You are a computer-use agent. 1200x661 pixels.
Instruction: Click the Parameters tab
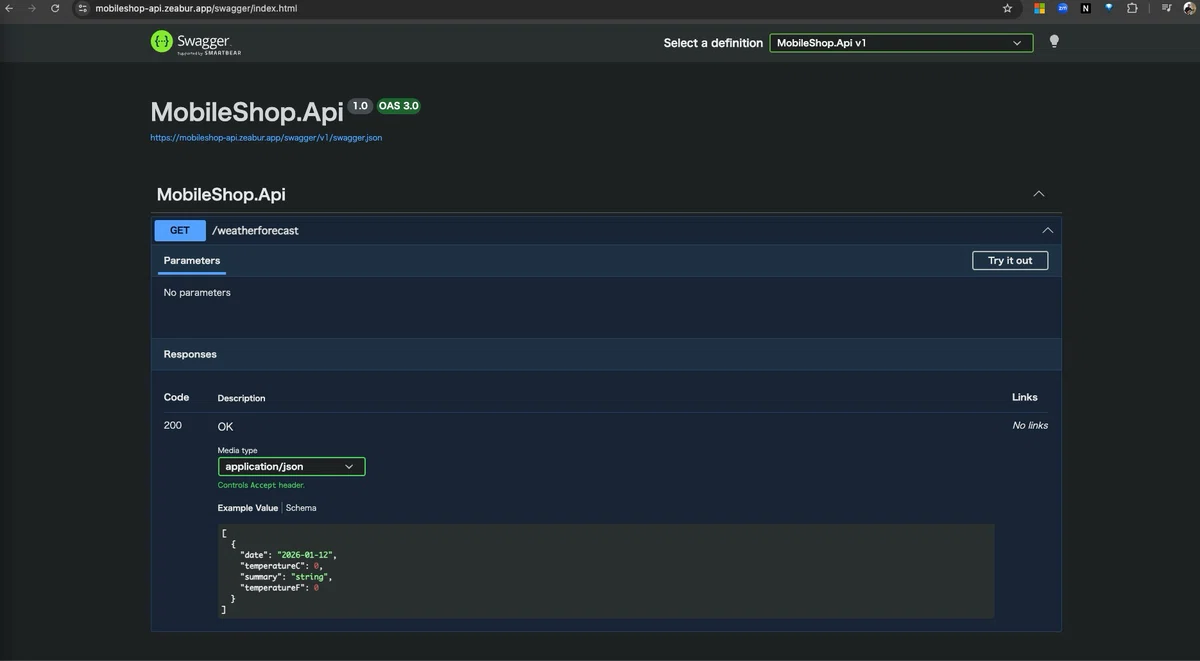click(x=192, y=260)
